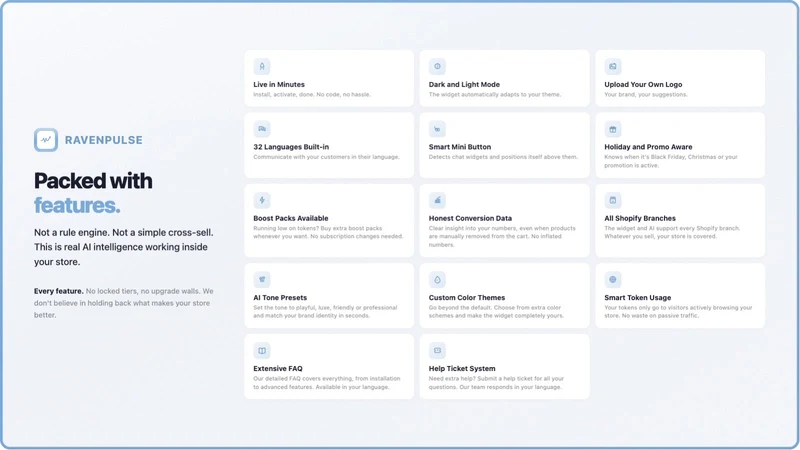Click "Our detailed FAQ covers everything" description
This screenshot has width=800, height=450.
click(327, 383)
